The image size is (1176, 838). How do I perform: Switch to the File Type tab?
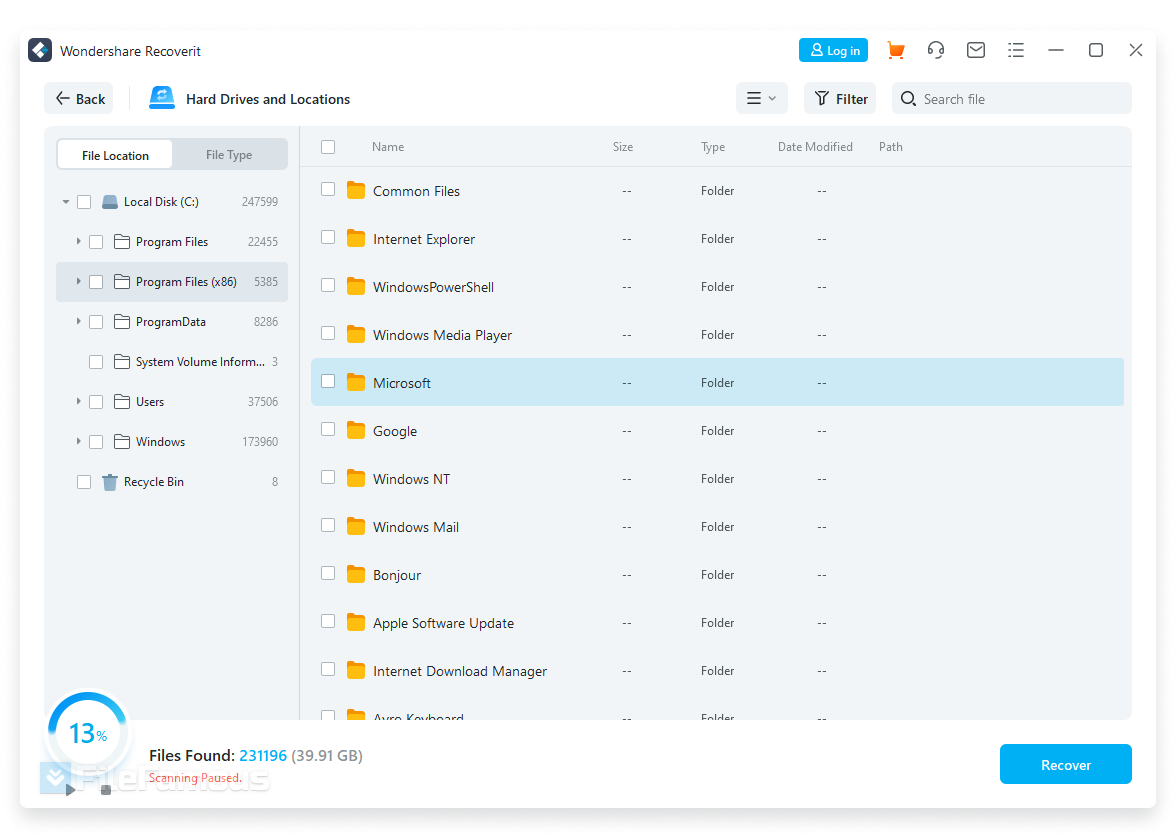click(x=229, y=155)
